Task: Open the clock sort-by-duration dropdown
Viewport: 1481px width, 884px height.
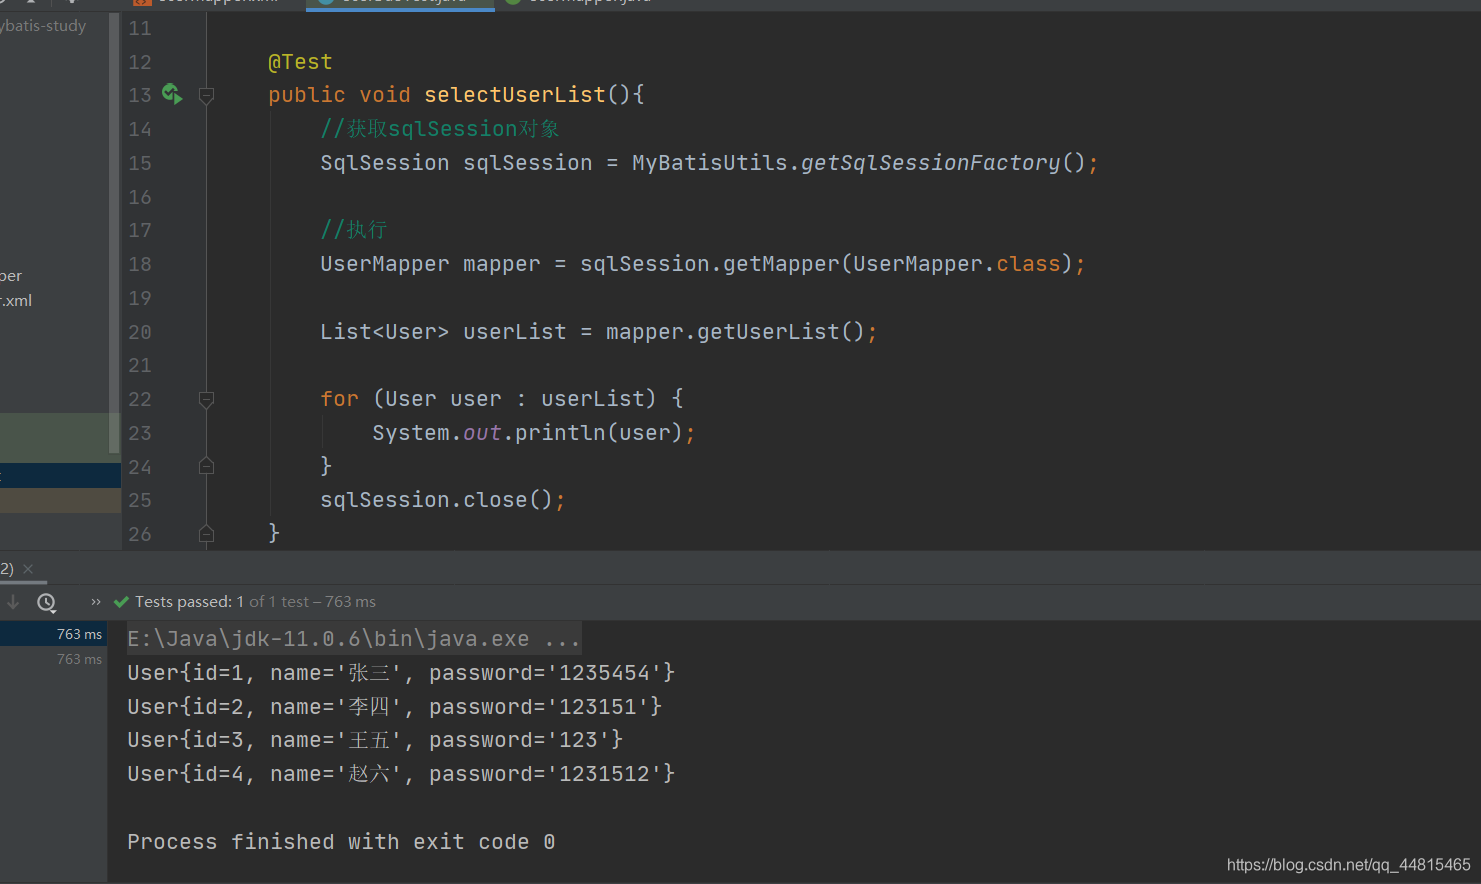Action: point(46,602)
